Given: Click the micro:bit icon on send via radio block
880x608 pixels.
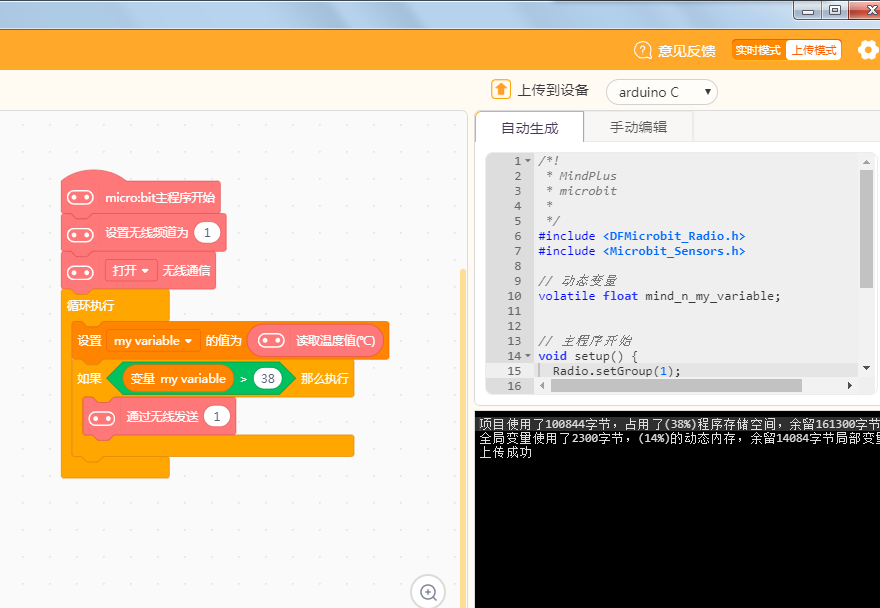Looking at the screenshot, I should tap(102, 418).
